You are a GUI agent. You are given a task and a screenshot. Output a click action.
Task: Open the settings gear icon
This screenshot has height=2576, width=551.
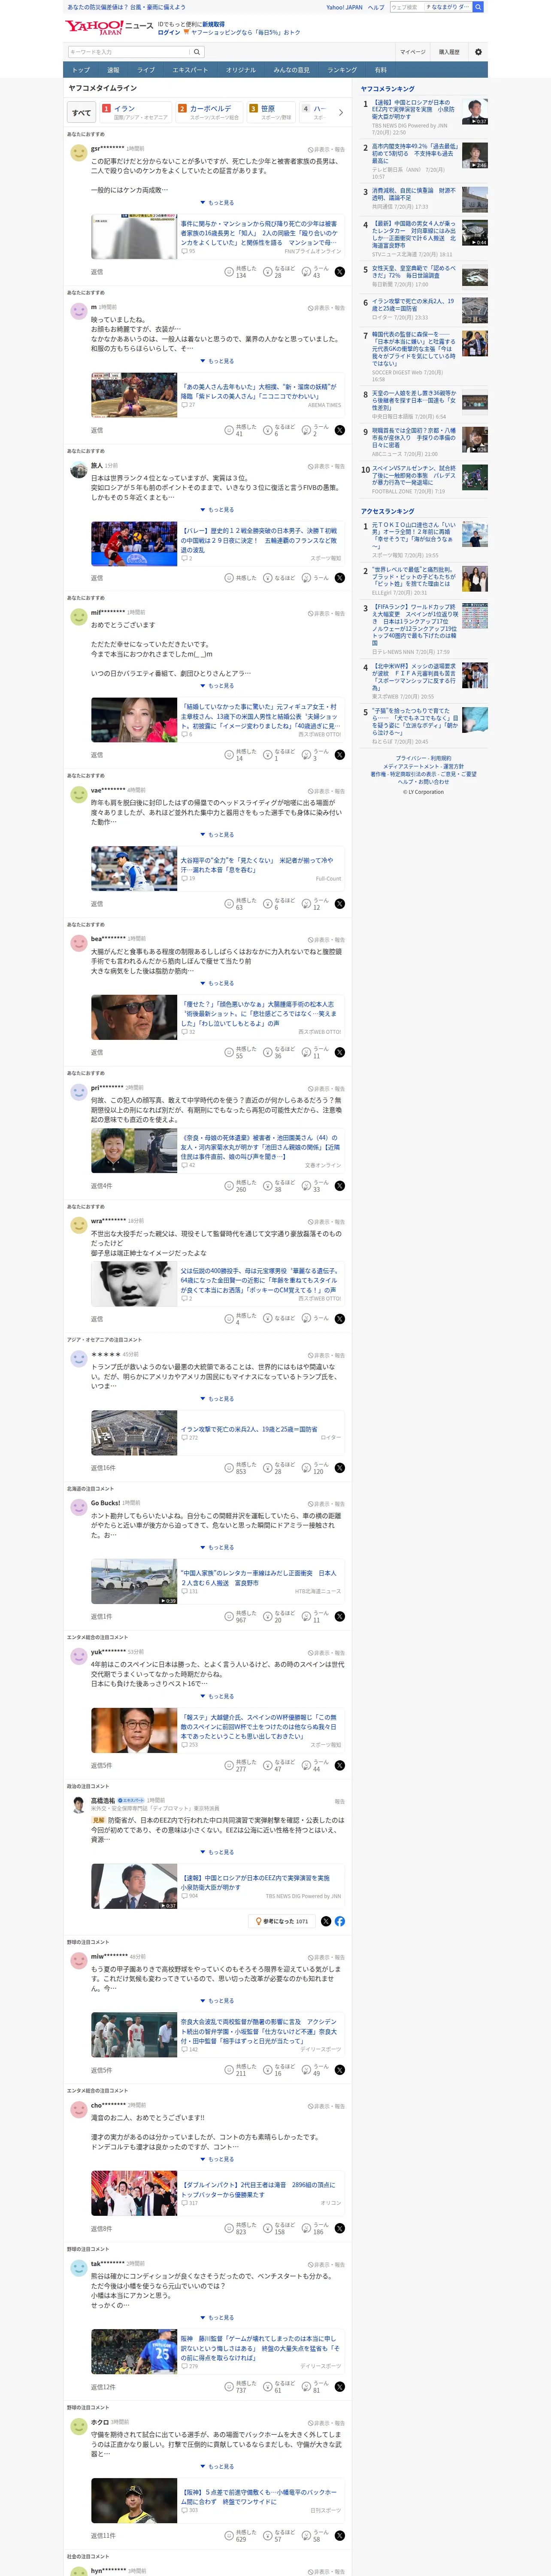478,52
